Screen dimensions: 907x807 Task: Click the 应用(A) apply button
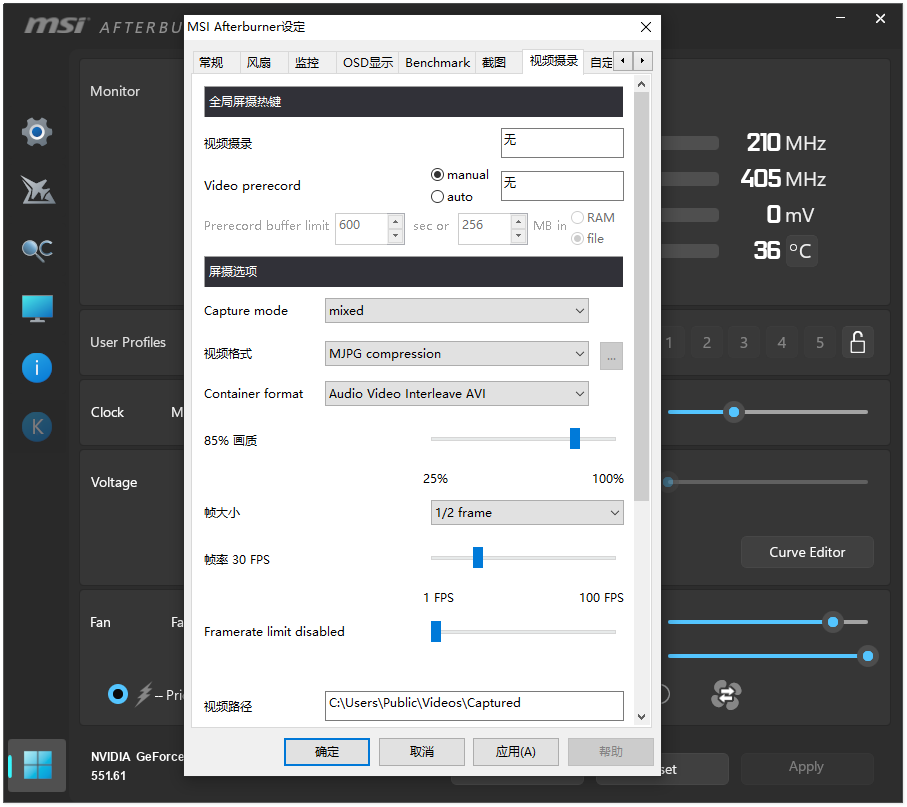(516, 751)
